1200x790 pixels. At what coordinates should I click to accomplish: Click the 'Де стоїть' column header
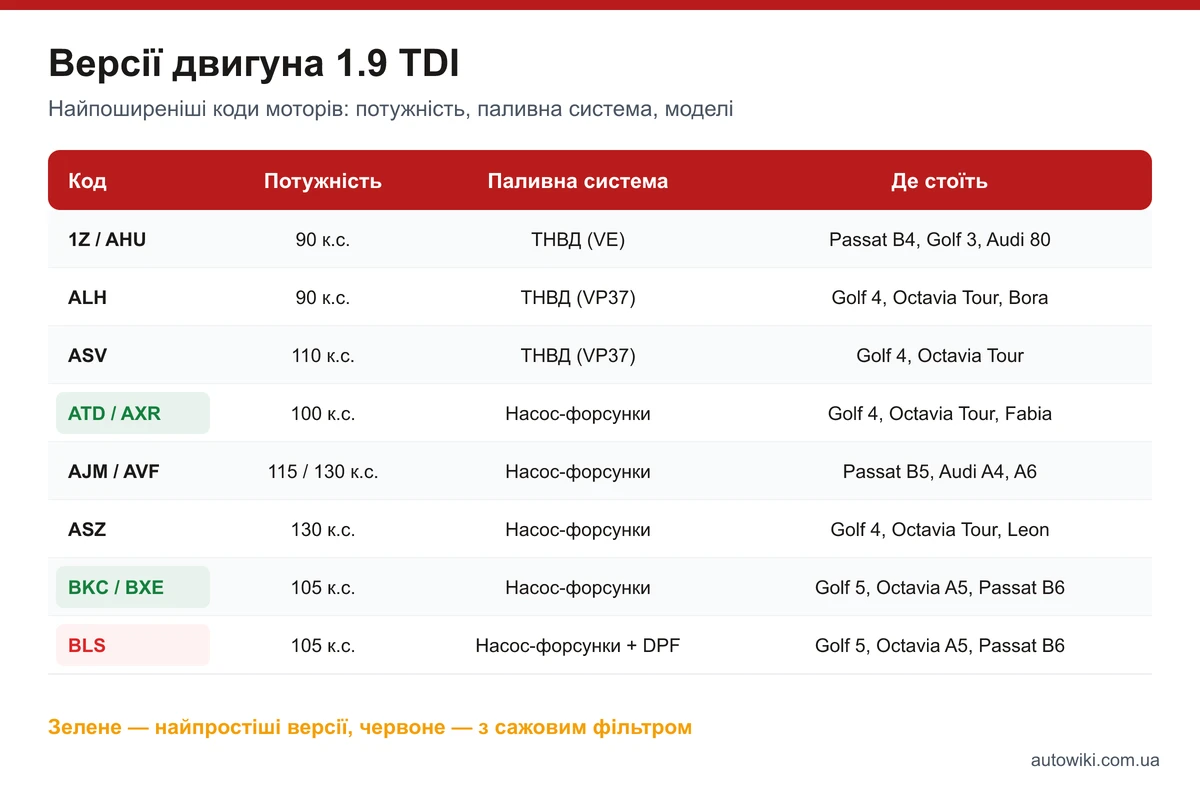[x=940, y=181]
